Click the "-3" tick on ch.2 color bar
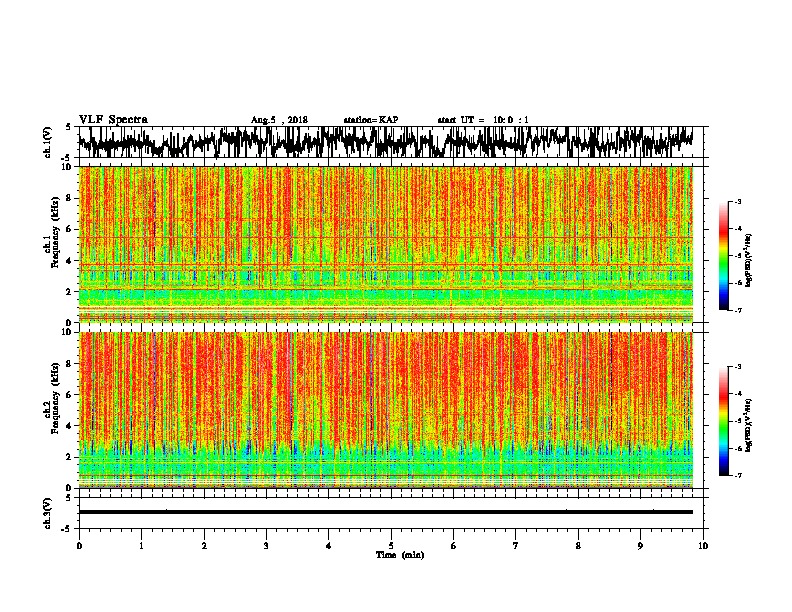The image size is (792, 612). 737,367
